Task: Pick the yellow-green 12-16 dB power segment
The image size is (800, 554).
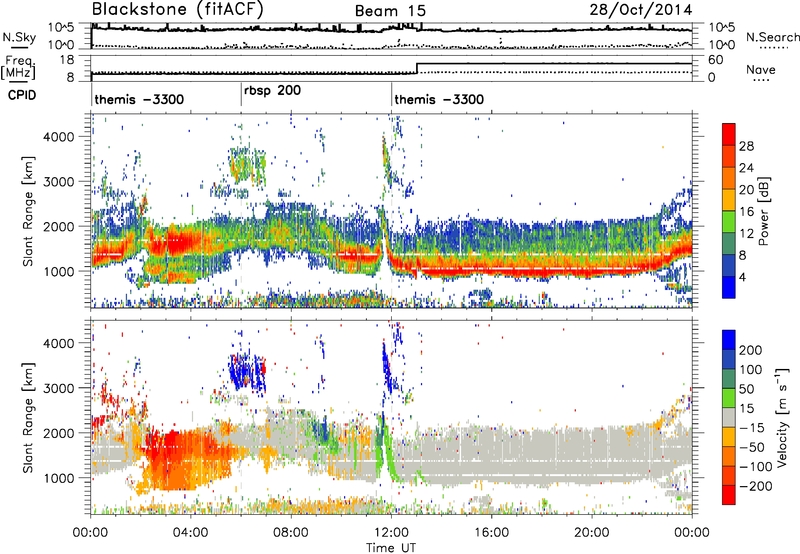Action: click(729, 222)
